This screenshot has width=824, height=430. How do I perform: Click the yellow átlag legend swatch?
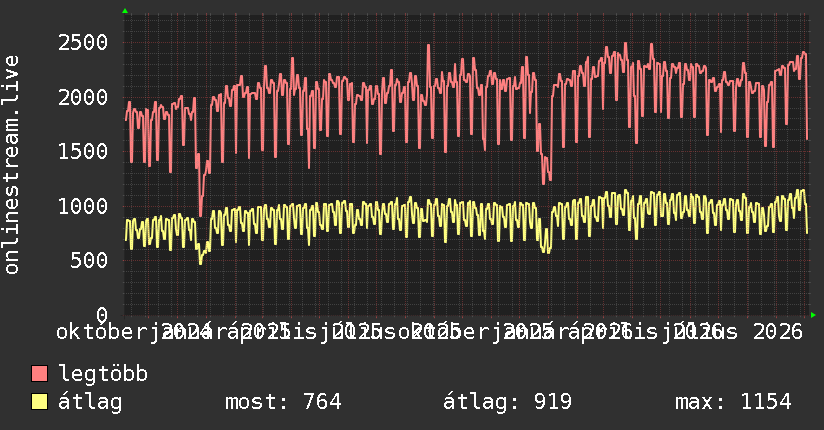pyautogui.click(x=39, y=402)
